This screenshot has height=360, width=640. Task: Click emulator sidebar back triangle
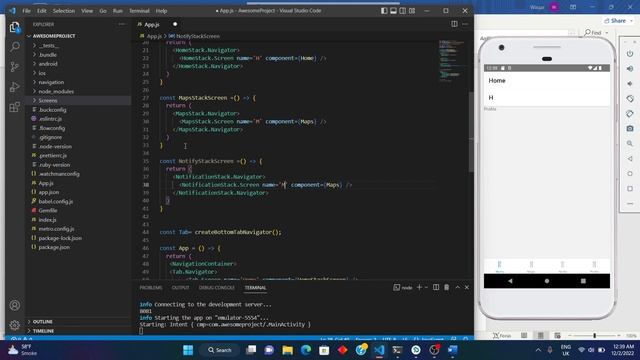[630, 159]
